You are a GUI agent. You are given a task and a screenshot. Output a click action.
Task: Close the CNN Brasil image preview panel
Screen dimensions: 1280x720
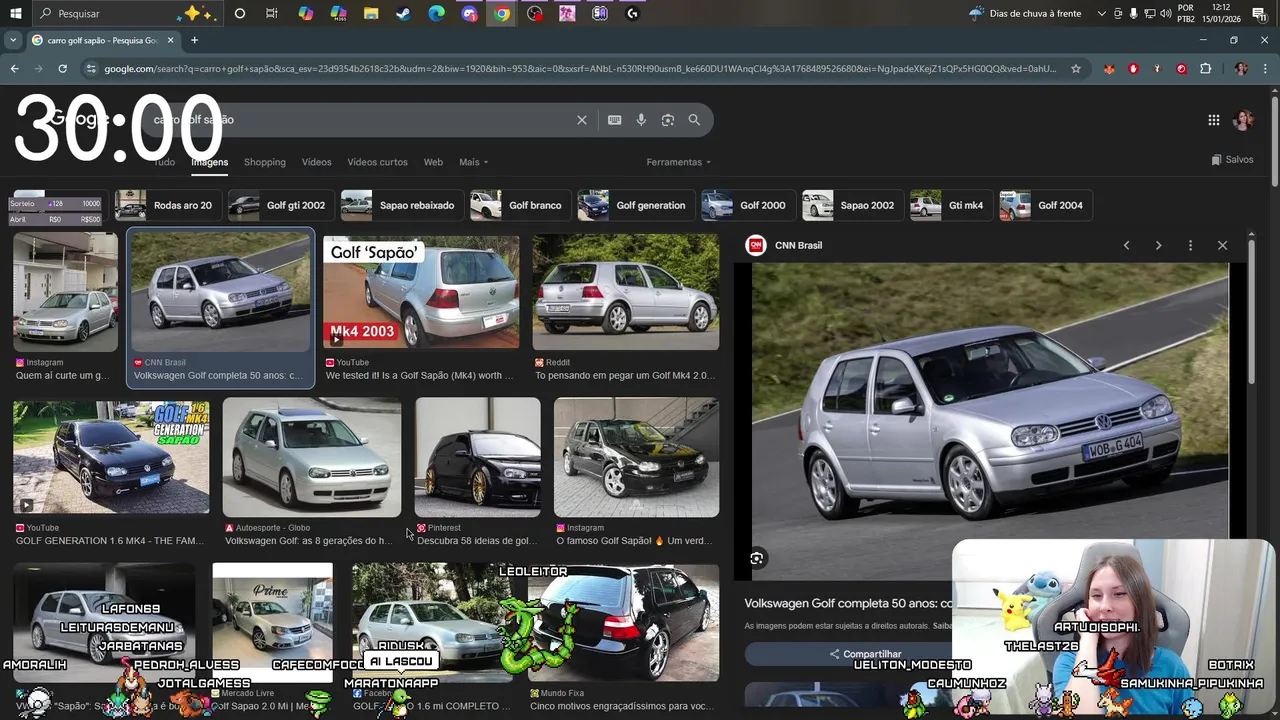click(1222, 245)
